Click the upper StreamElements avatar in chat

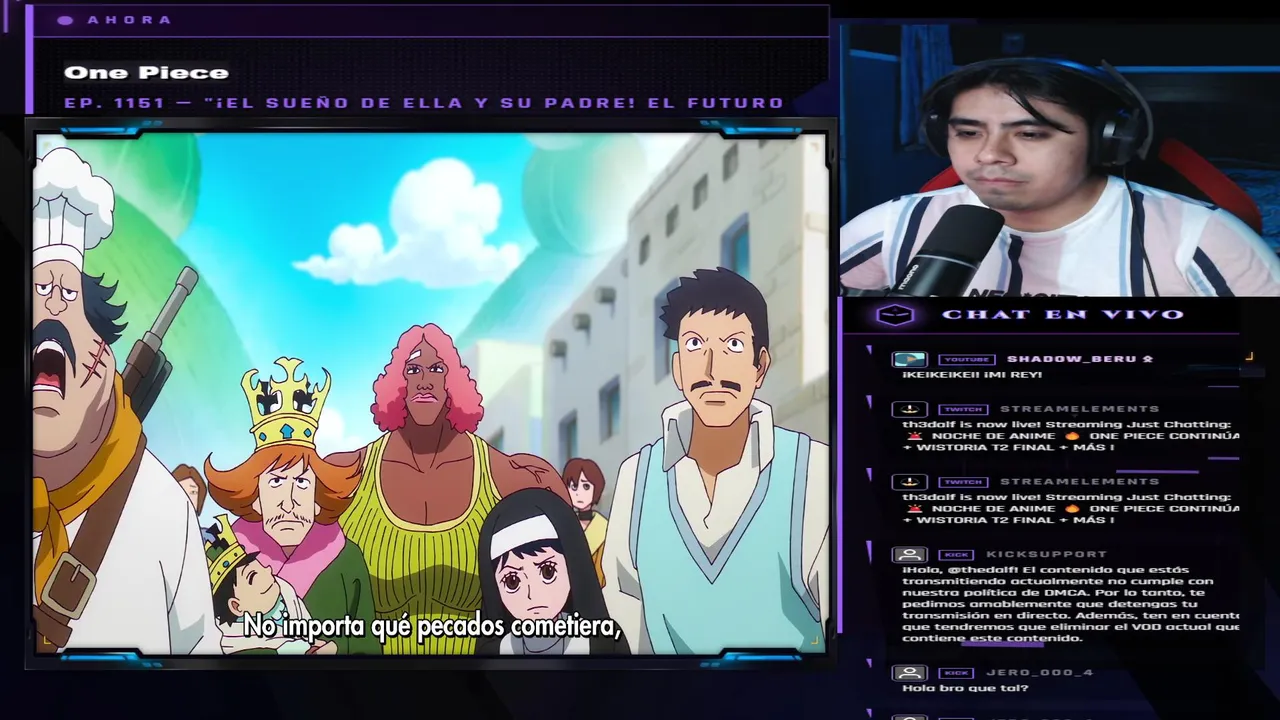click(909, 409)
